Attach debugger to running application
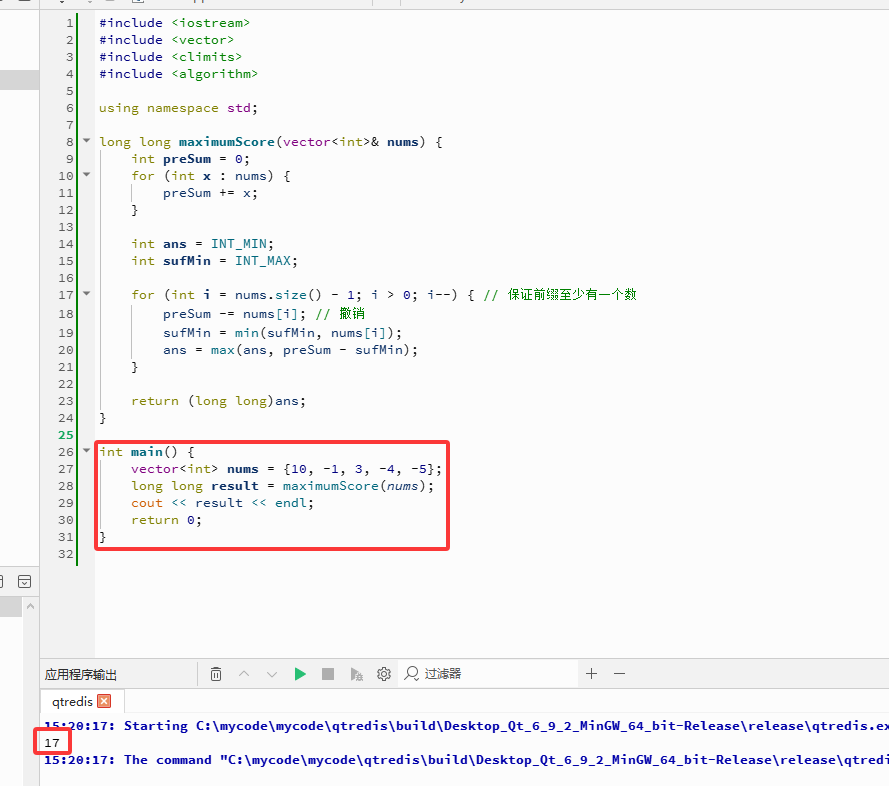The image size is (889, 786). 356,674
